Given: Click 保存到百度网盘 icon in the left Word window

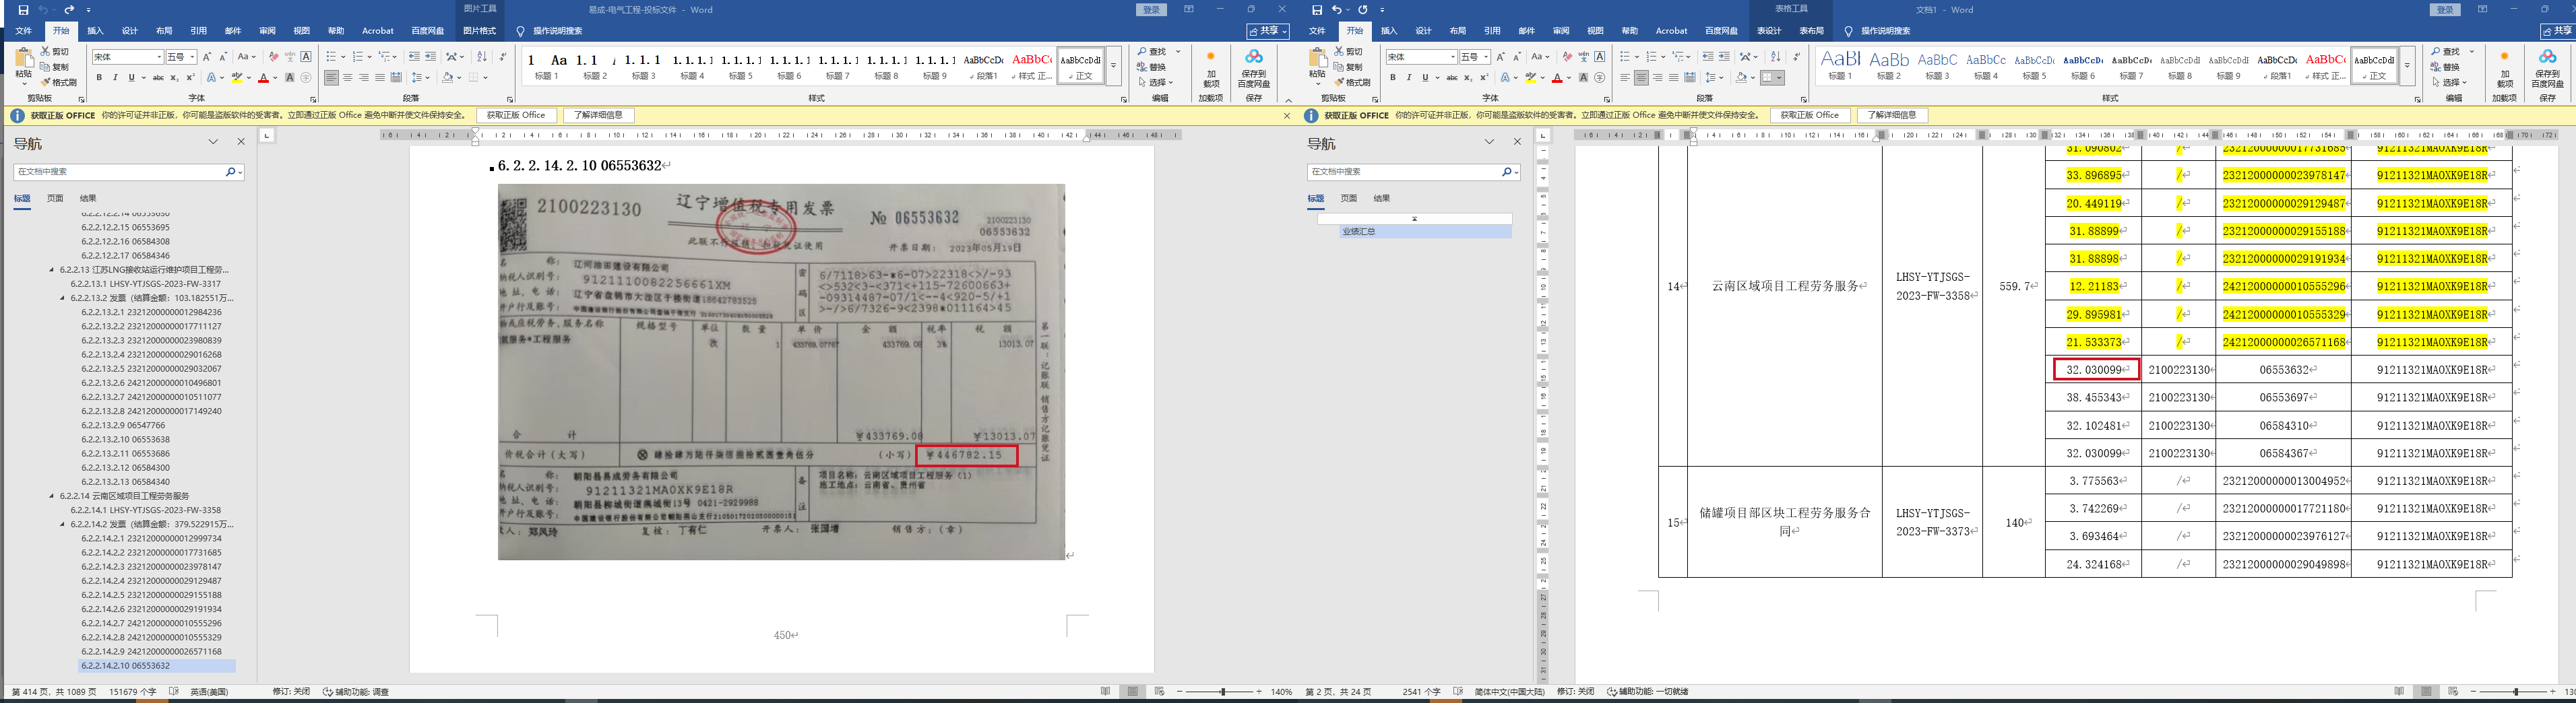Looking at the screenshot, I should click(1253, 67).
